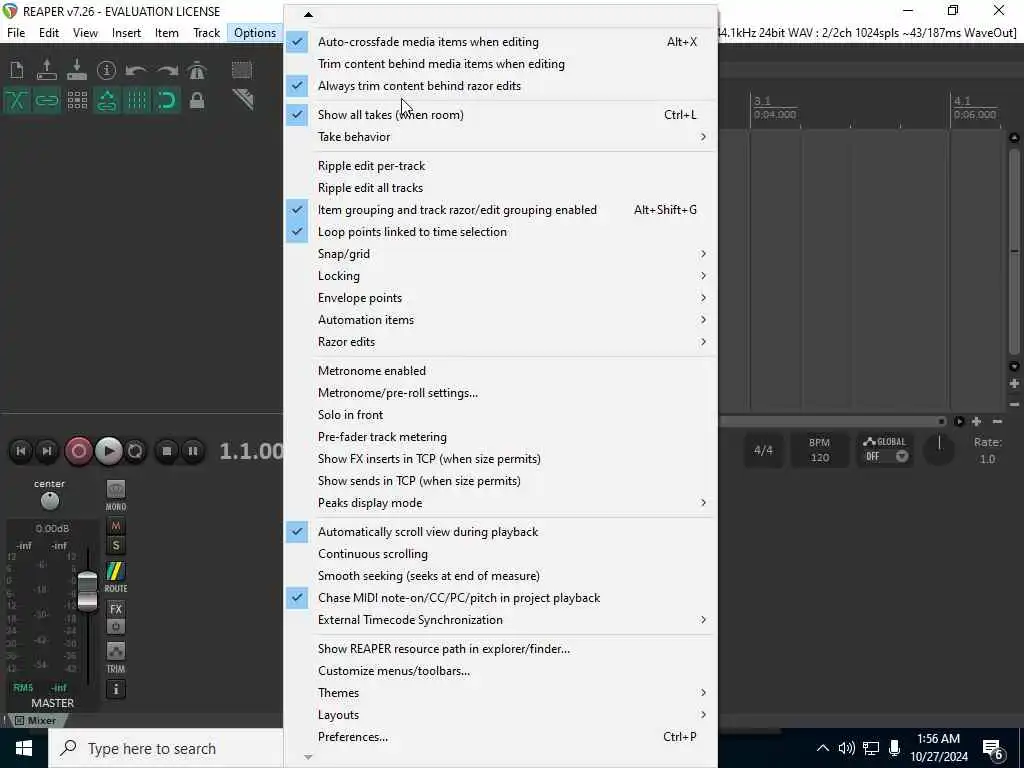The width and height of the screenshot is (1024, 768).
Task: Toggle master FX bypass power button
Action: (x=116, y=627)
